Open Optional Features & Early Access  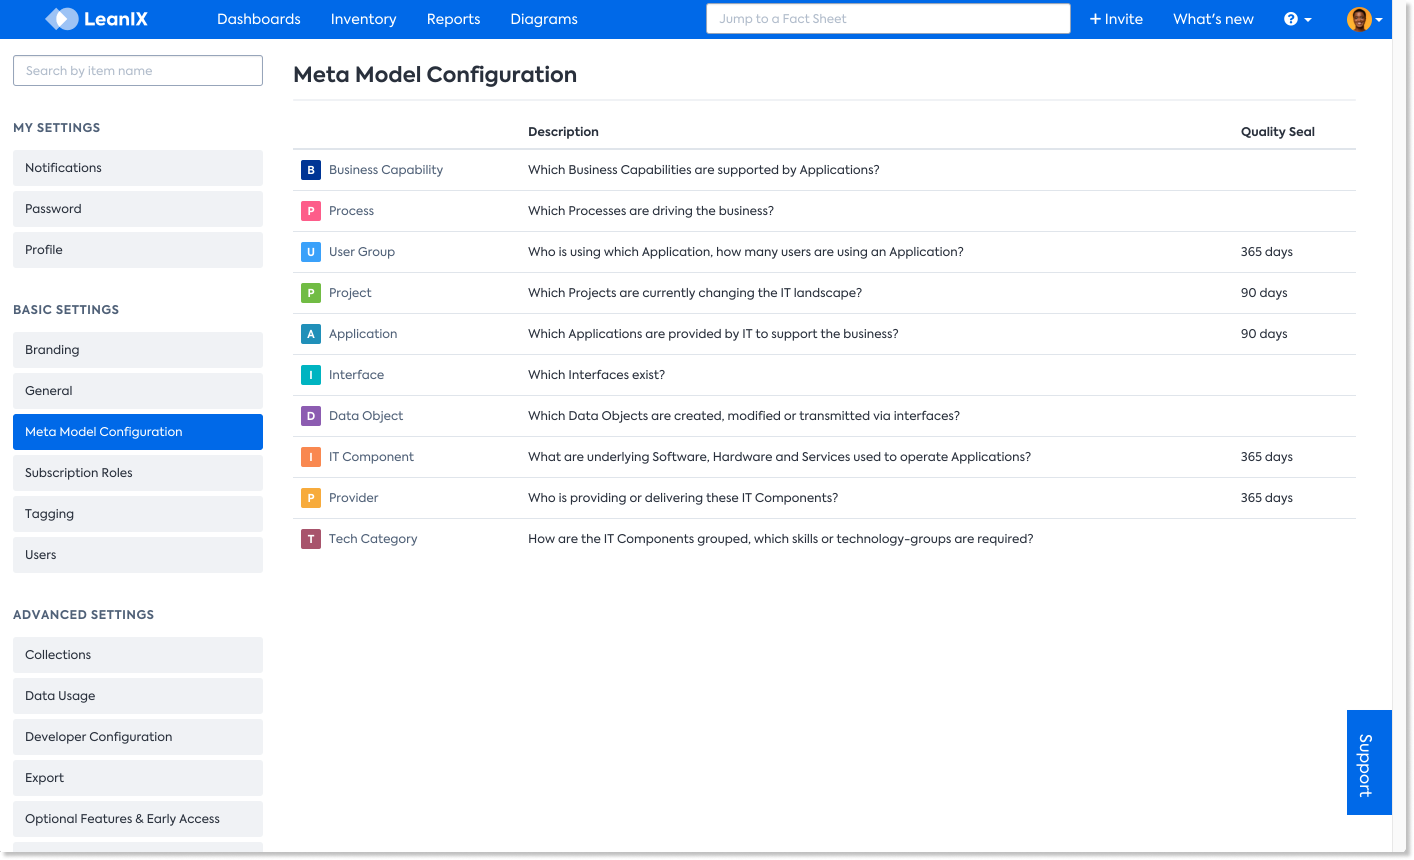click(x=138, y=819)
